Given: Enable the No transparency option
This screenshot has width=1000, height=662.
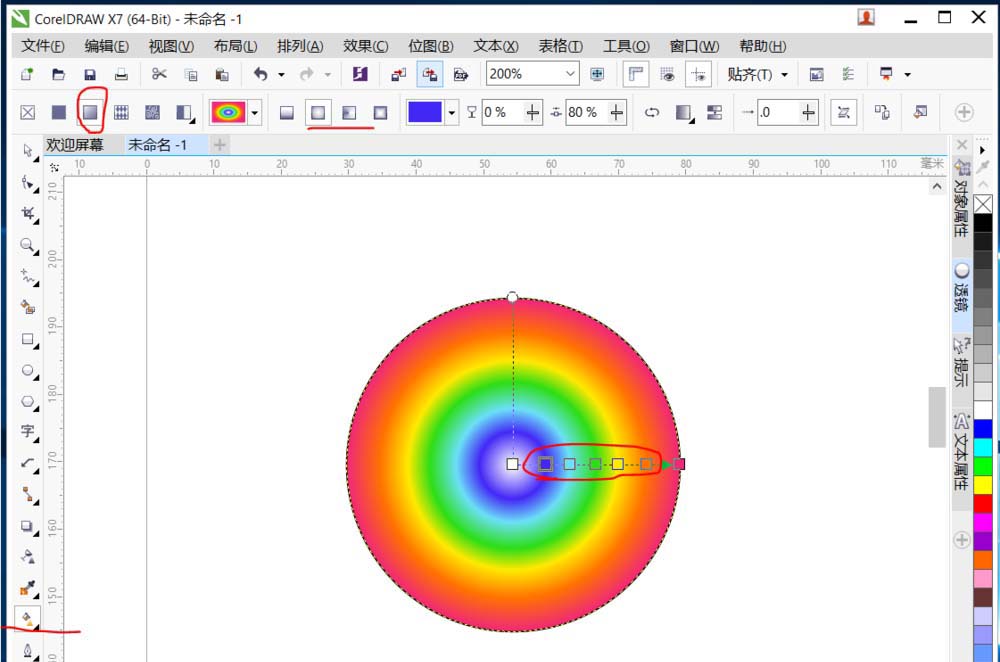Looking at the screenshot, I should click(x=25, y=112).
